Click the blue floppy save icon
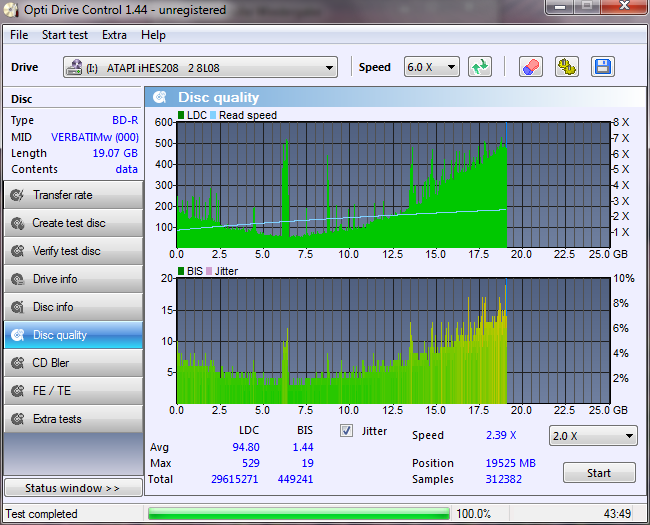Image resolution: width=650 pixels, height=525 pixels. [603, 67]
